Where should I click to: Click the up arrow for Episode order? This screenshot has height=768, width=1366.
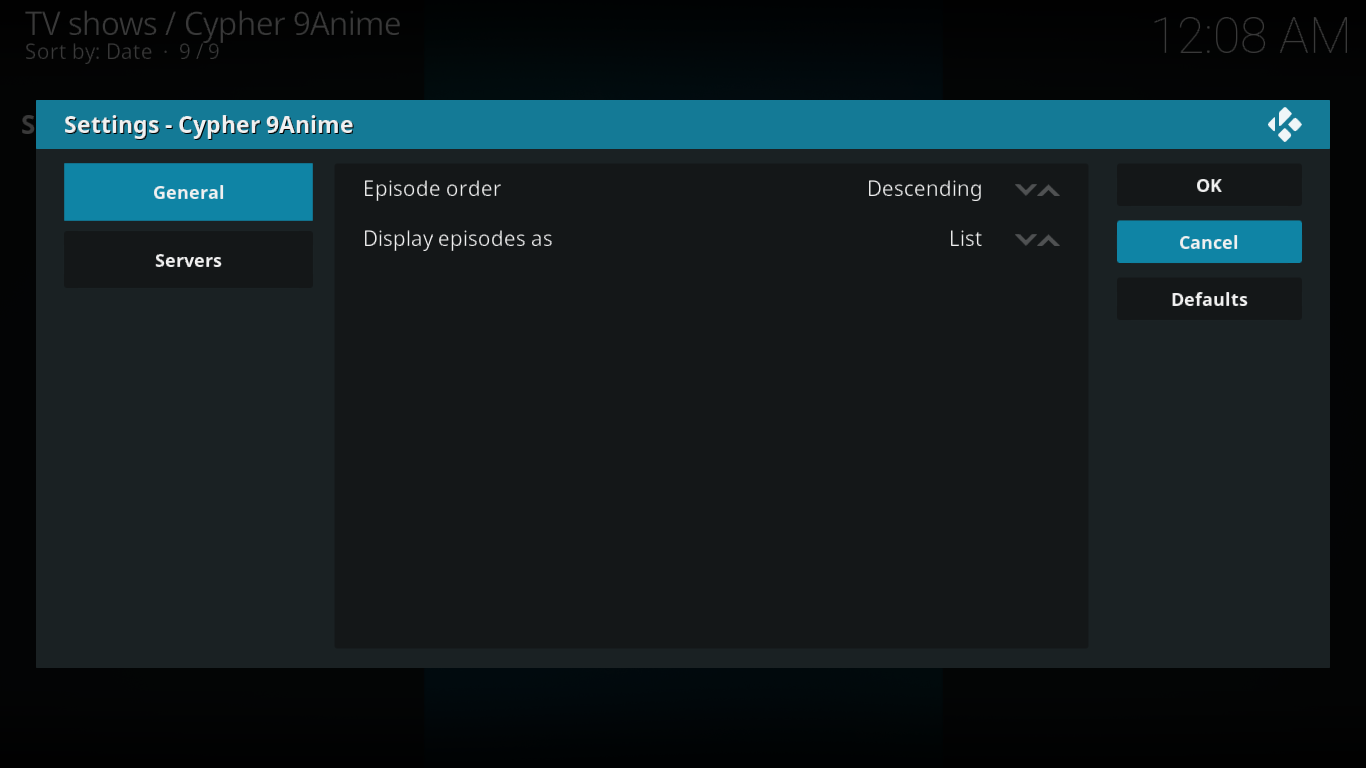[x=1049, y=190]
